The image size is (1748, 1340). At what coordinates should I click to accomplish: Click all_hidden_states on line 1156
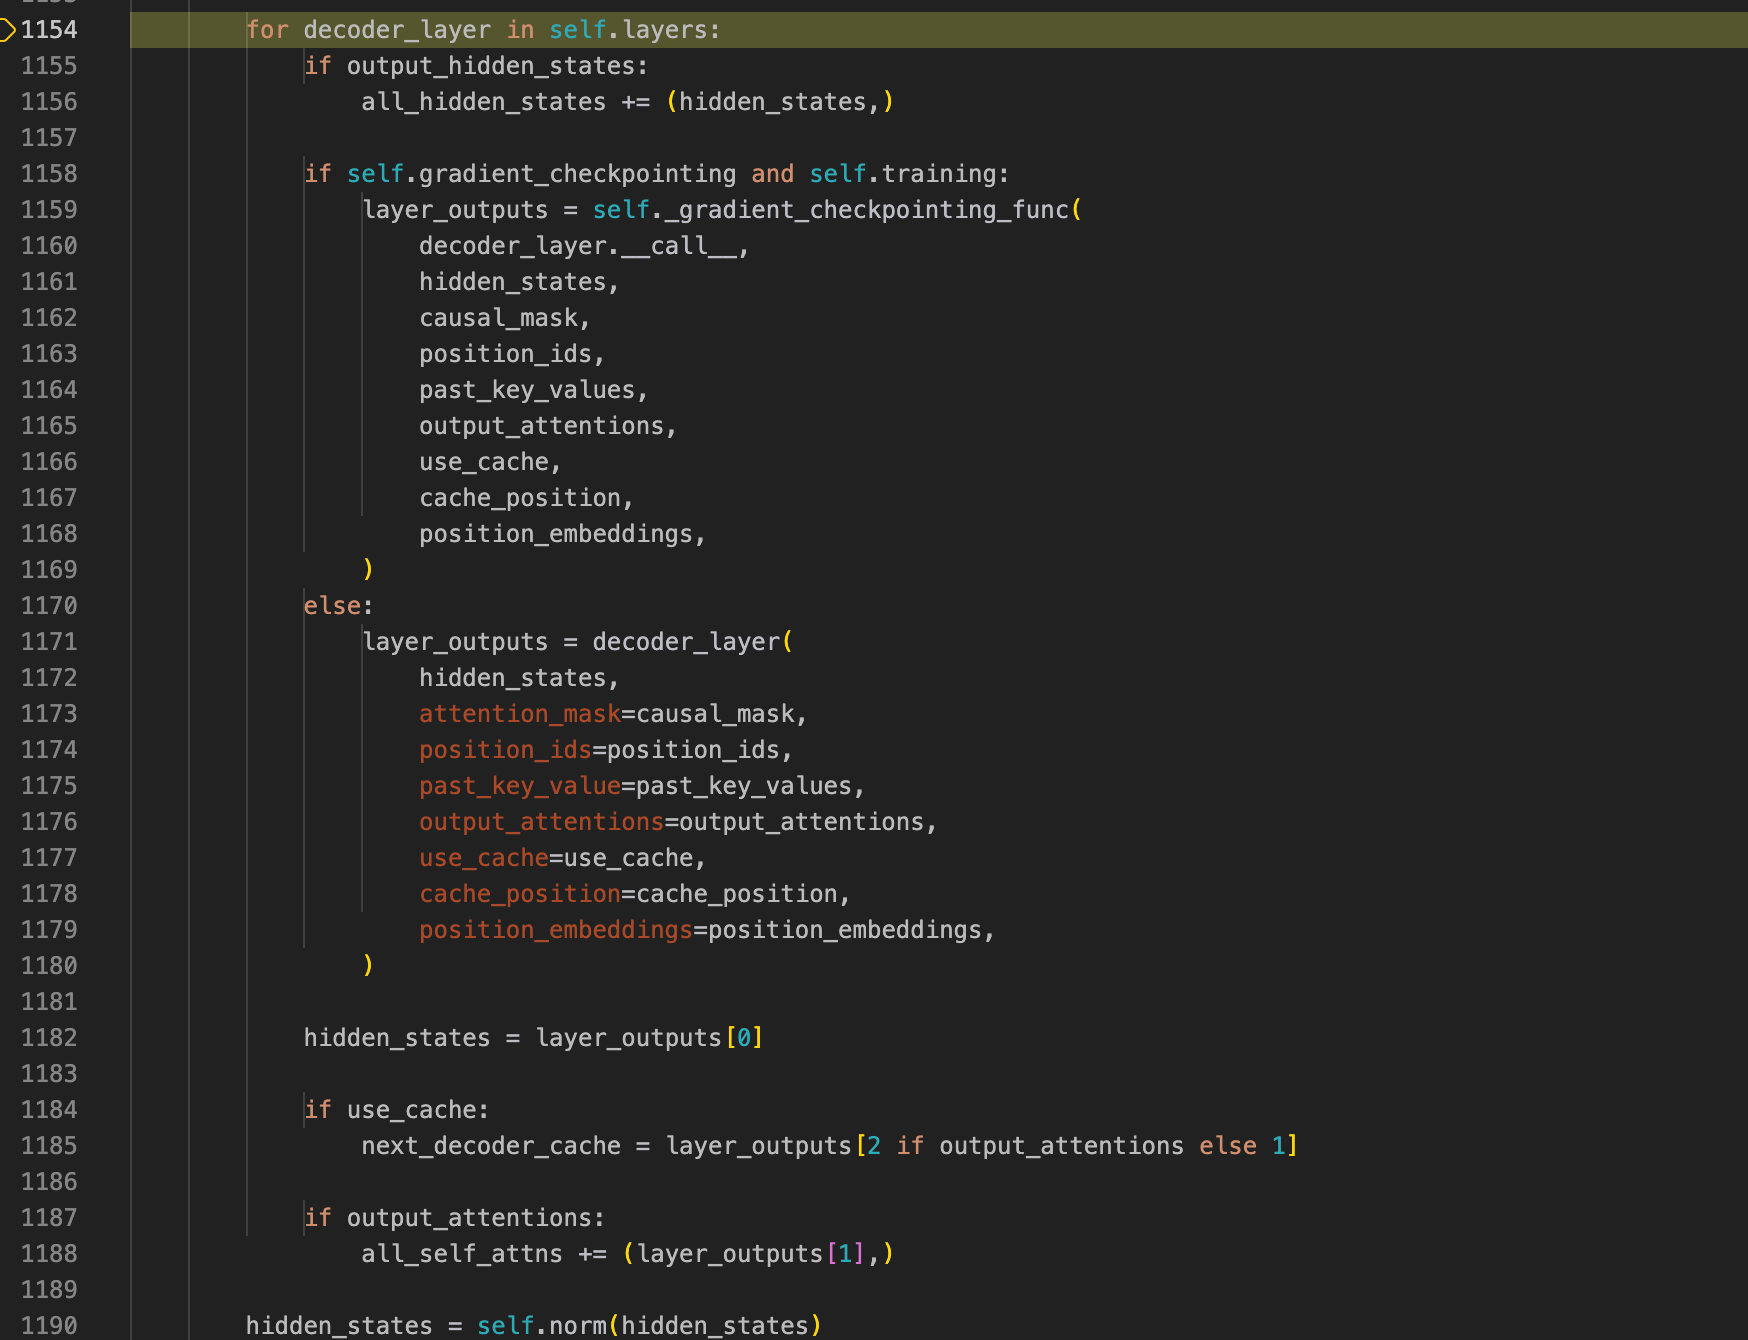click(x=483, y=102)
